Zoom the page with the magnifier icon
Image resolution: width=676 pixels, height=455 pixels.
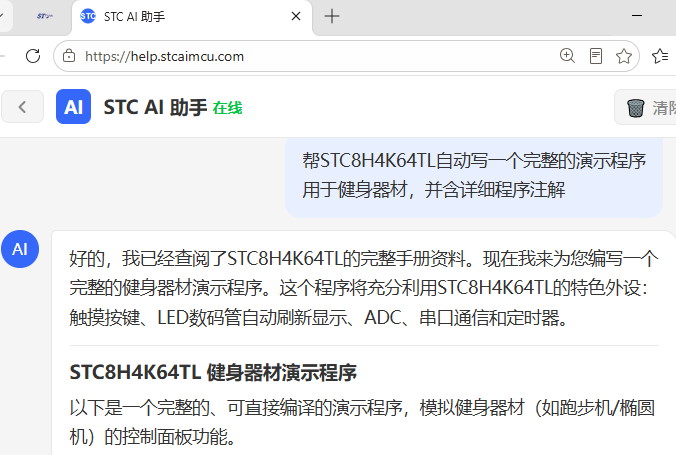[567, 56]
